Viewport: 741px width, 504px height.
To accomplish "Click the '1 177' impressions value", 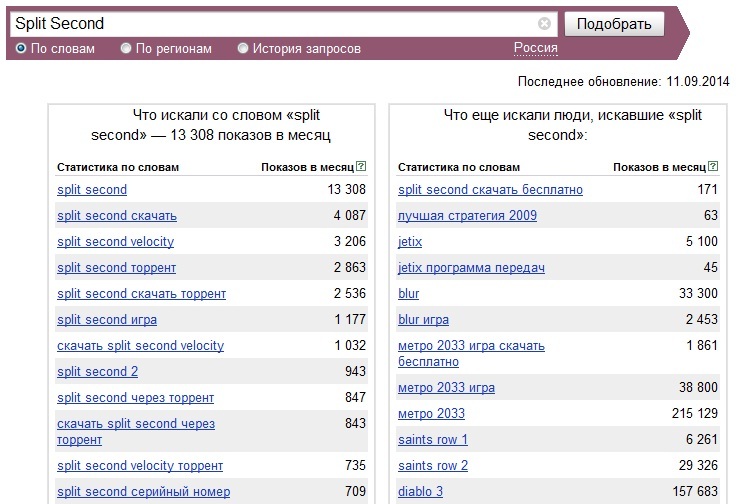I will pos(350,320).
